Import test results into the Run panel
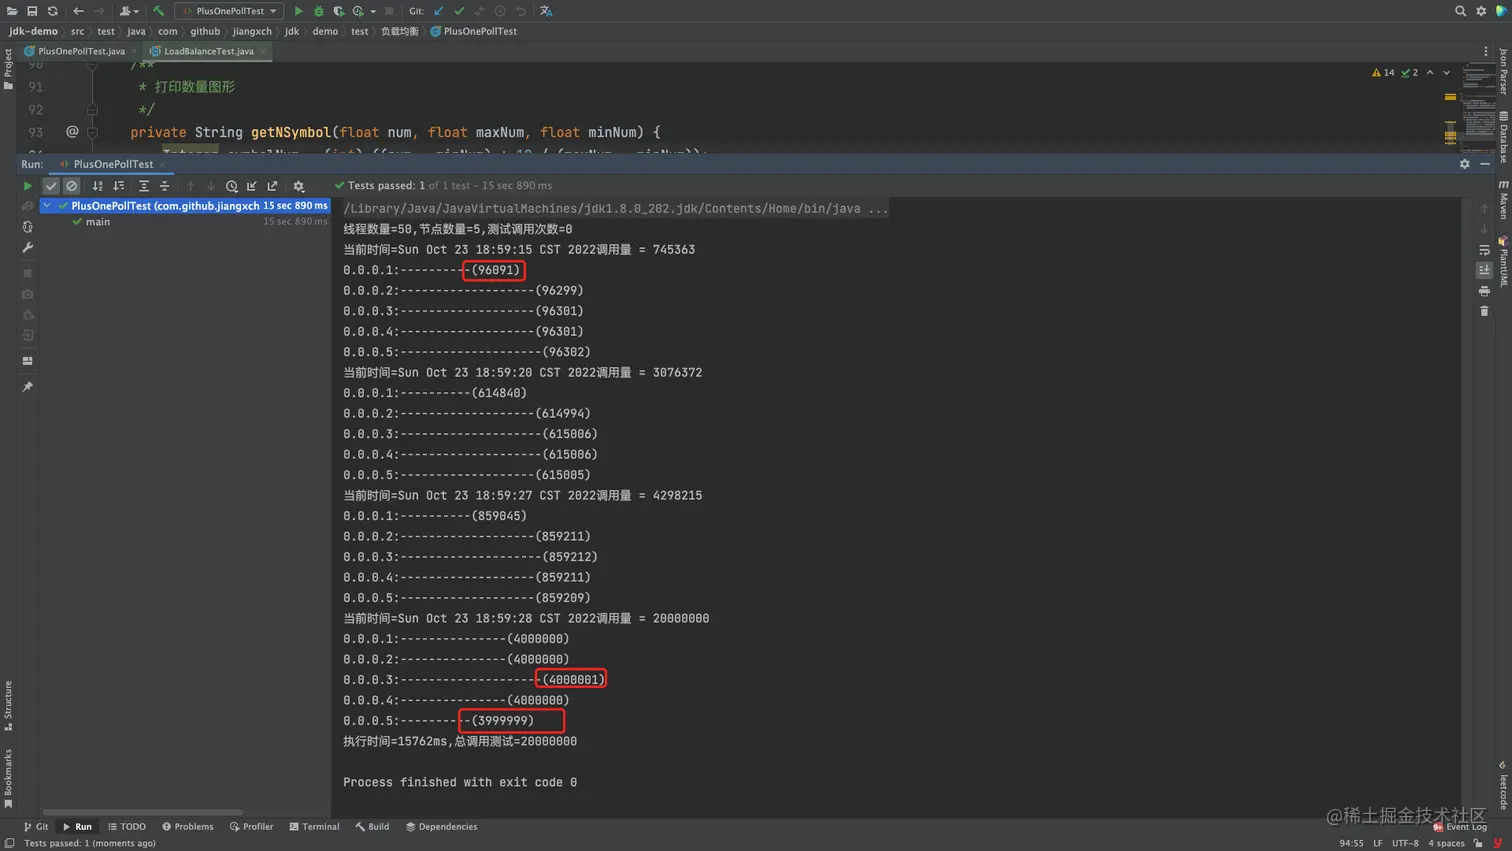 click(252, 186)
